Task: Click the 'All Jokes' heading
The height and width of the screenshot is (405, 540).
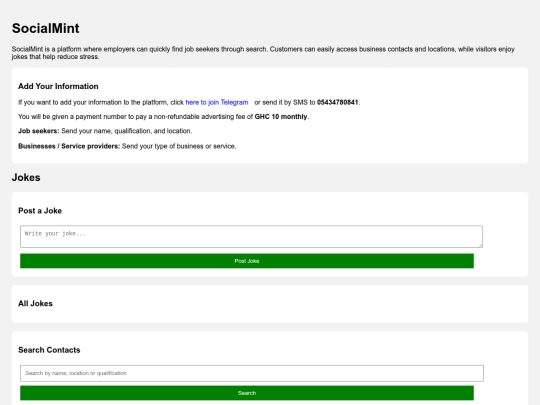Action: click(35, 303)
